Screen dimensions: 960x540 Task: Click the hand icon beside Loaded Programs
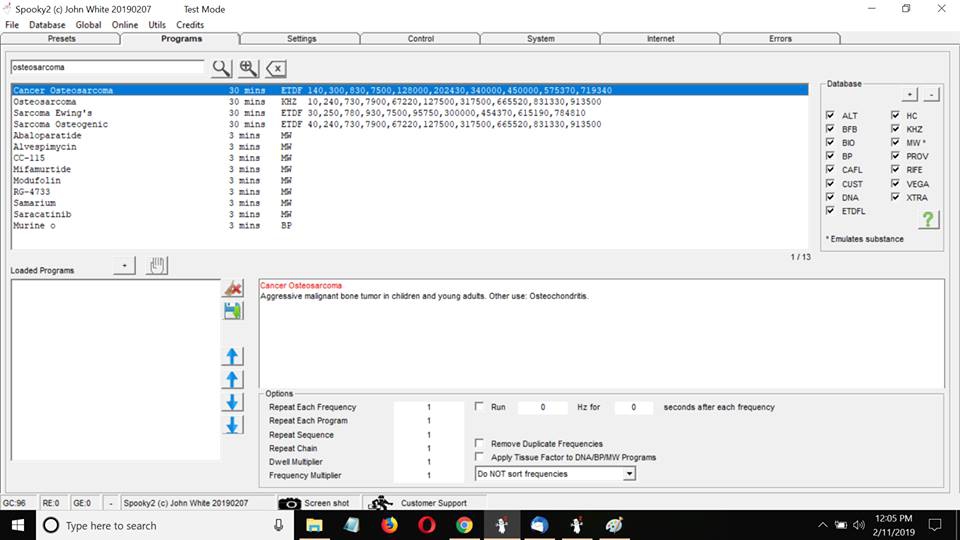tap(157, 266)
